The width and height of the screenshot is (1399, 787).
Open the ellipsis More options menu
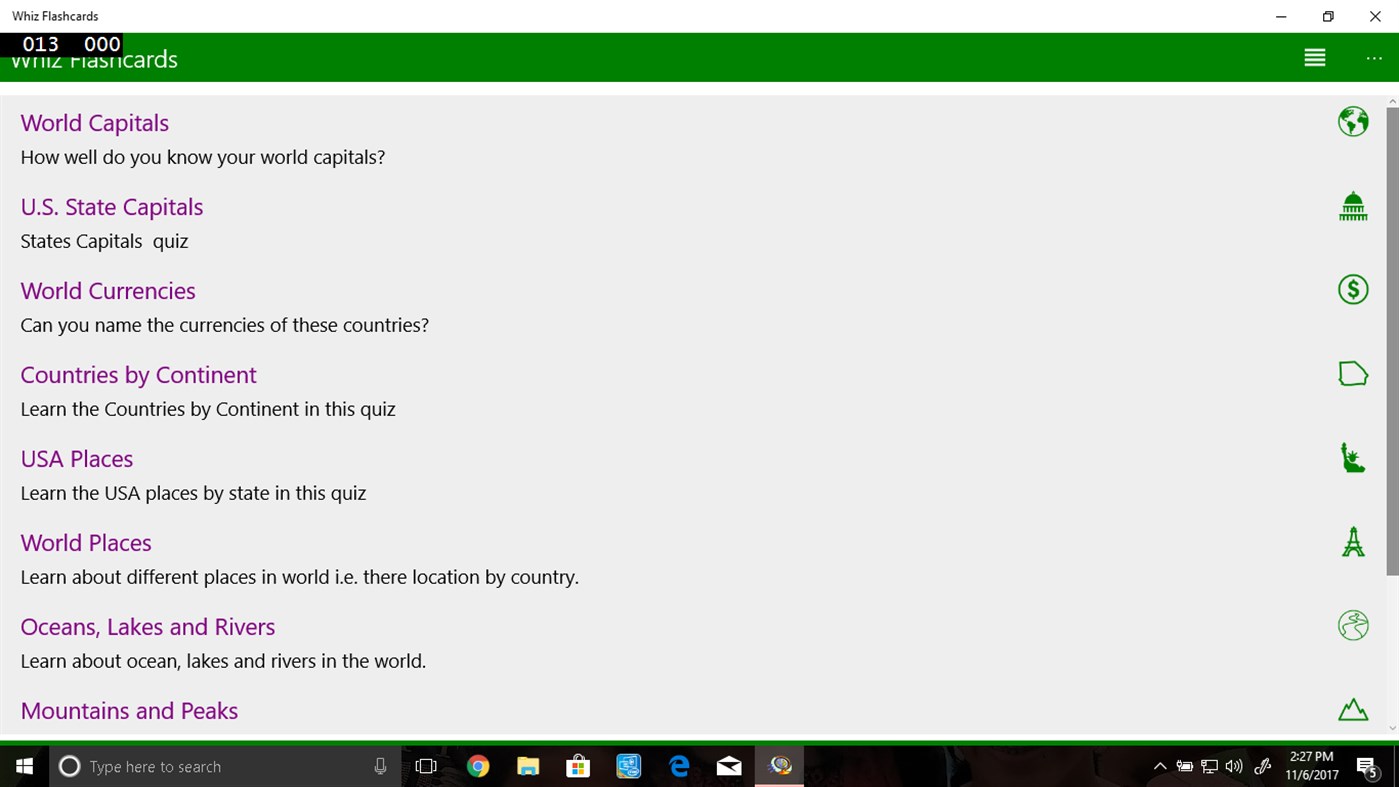click(x=1374, y=57)
